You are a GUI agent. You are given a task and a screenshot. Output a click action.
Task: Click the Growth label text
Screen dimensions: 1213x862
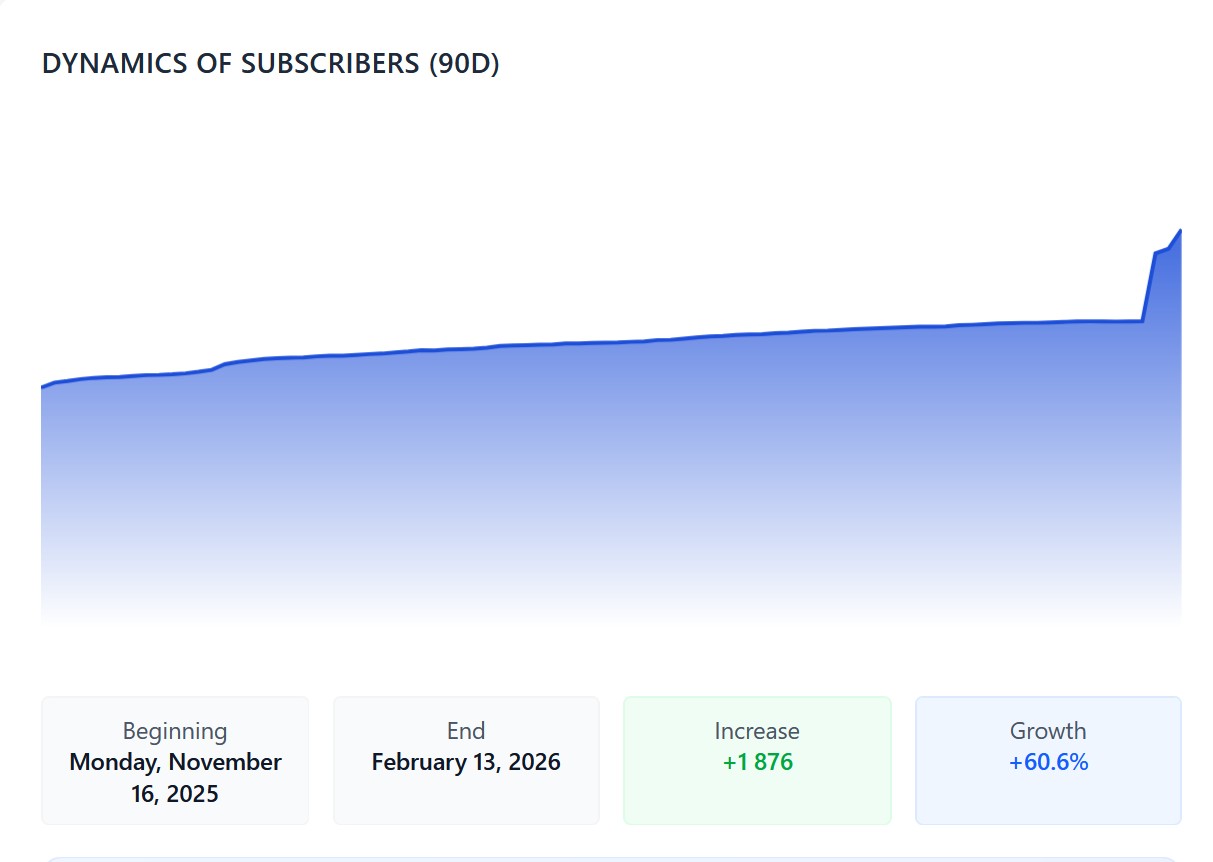click(1048, 731)
